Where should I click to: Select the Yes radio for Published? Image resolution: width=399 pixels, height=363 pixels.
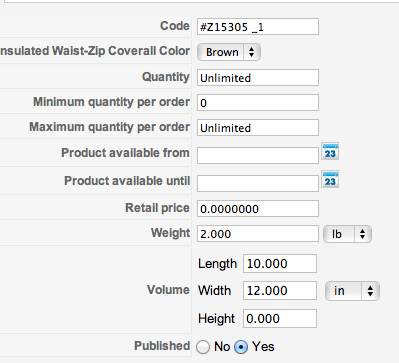click(241, 347)
